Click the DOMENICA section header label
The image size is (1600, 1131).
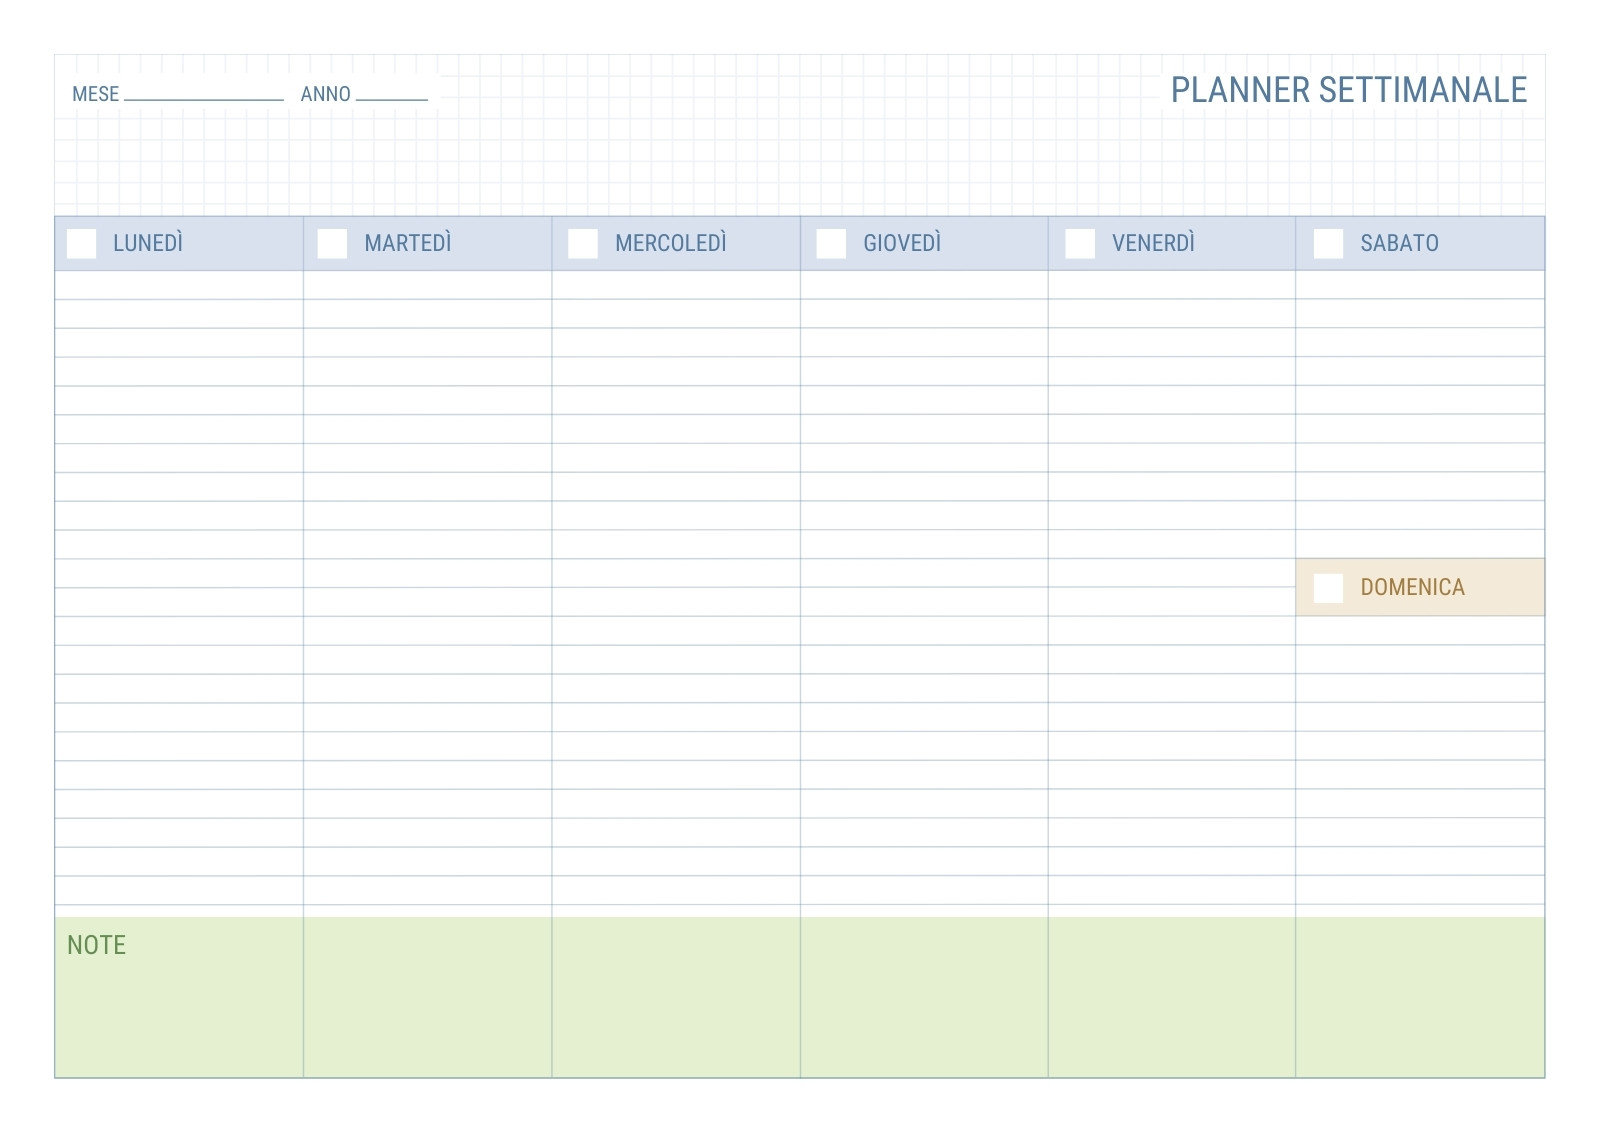1412,587
